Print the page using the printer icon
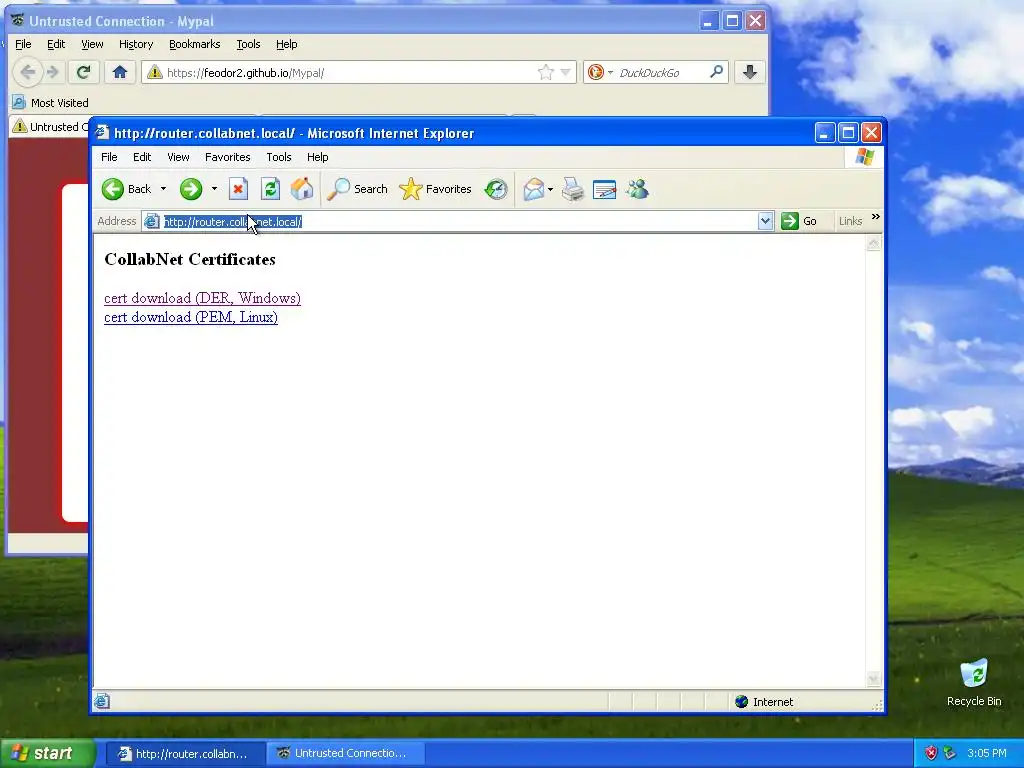Screen dimensions: 1024x768 [x=573, y=189]
